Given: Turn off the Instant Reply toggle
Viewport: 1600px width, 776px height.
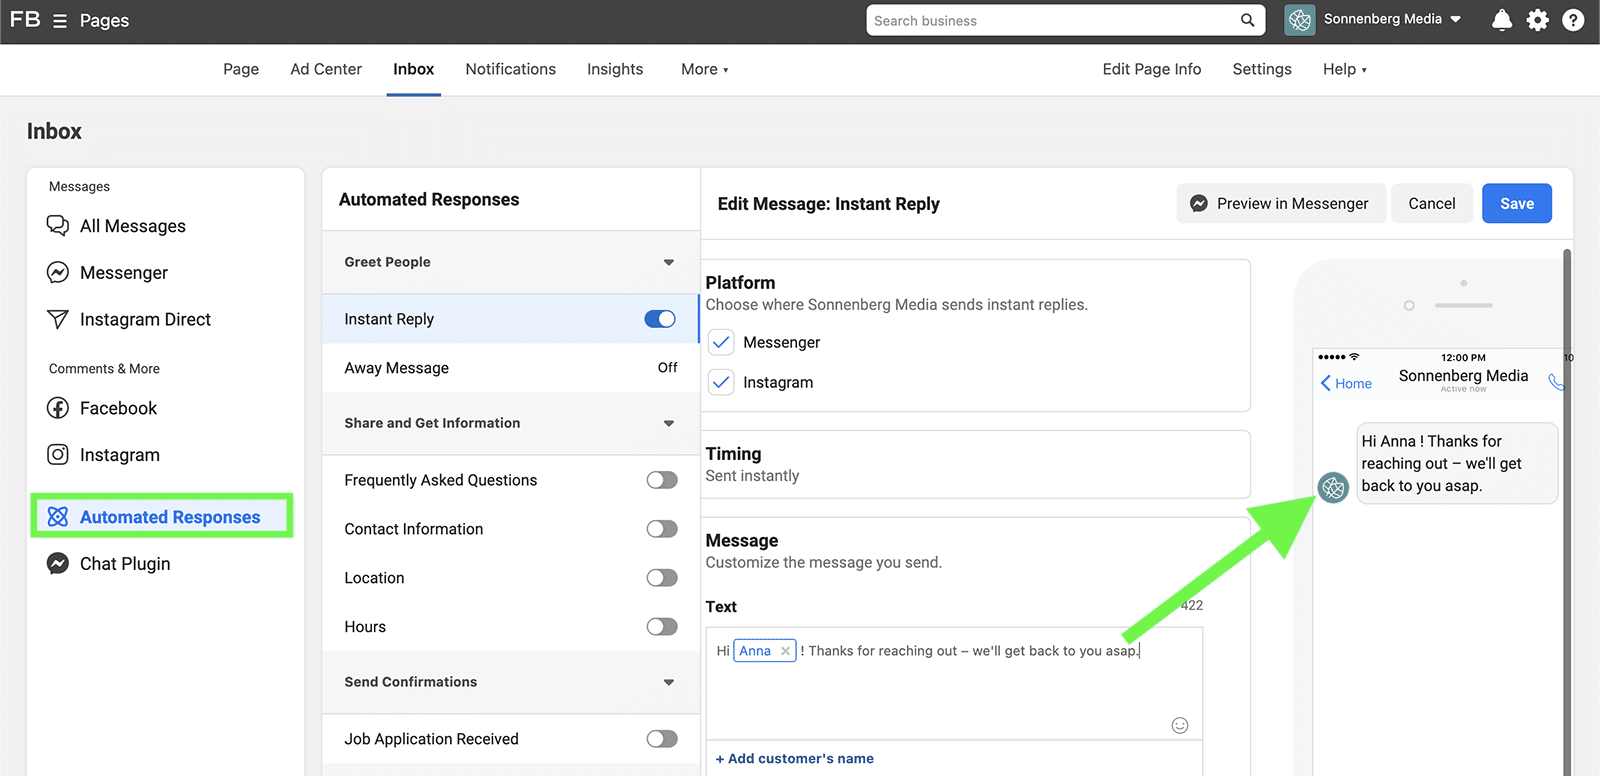Looking at the screenshot, I should (660, 319).
